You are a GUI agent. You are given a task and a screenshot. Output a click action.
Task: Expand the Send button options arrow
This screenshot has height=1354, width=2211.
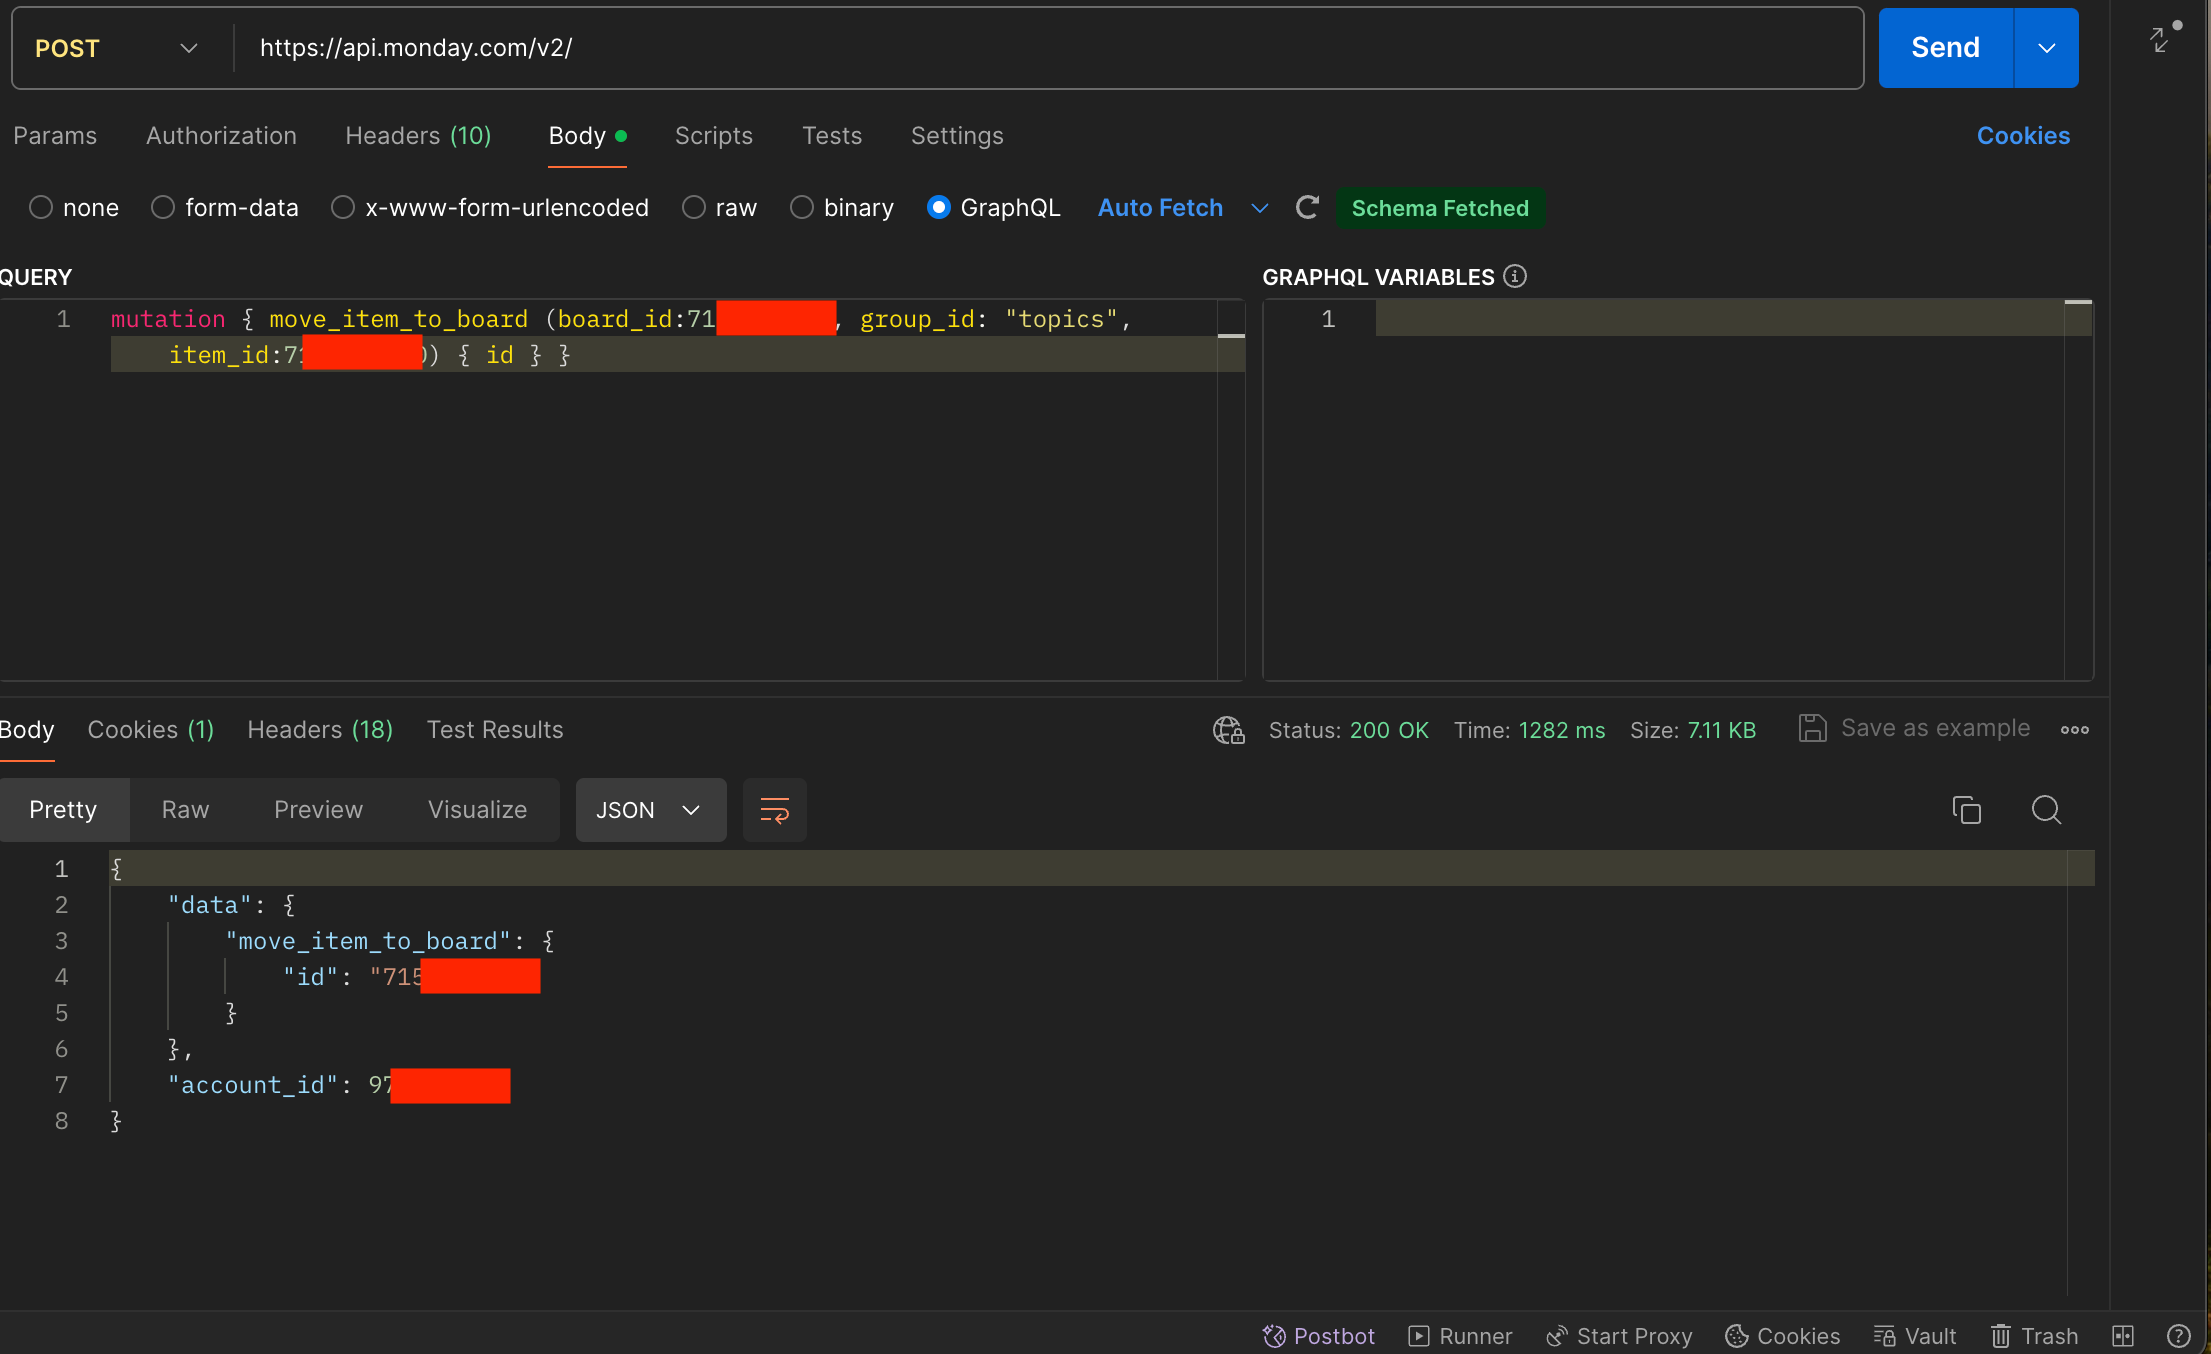[2047, 48]
